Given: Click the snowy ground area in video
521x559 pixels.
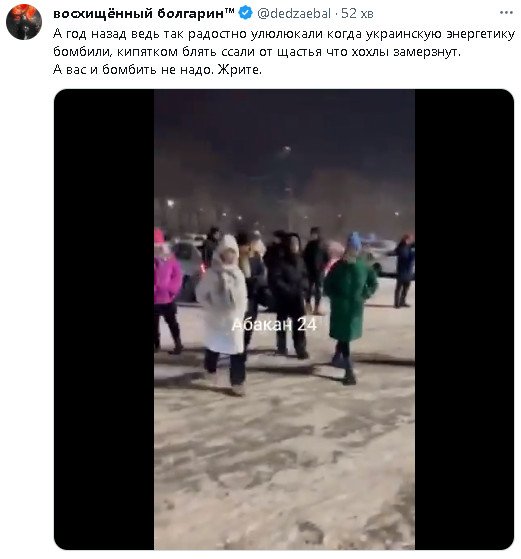Looking at the screenshot, I should 284,463.
